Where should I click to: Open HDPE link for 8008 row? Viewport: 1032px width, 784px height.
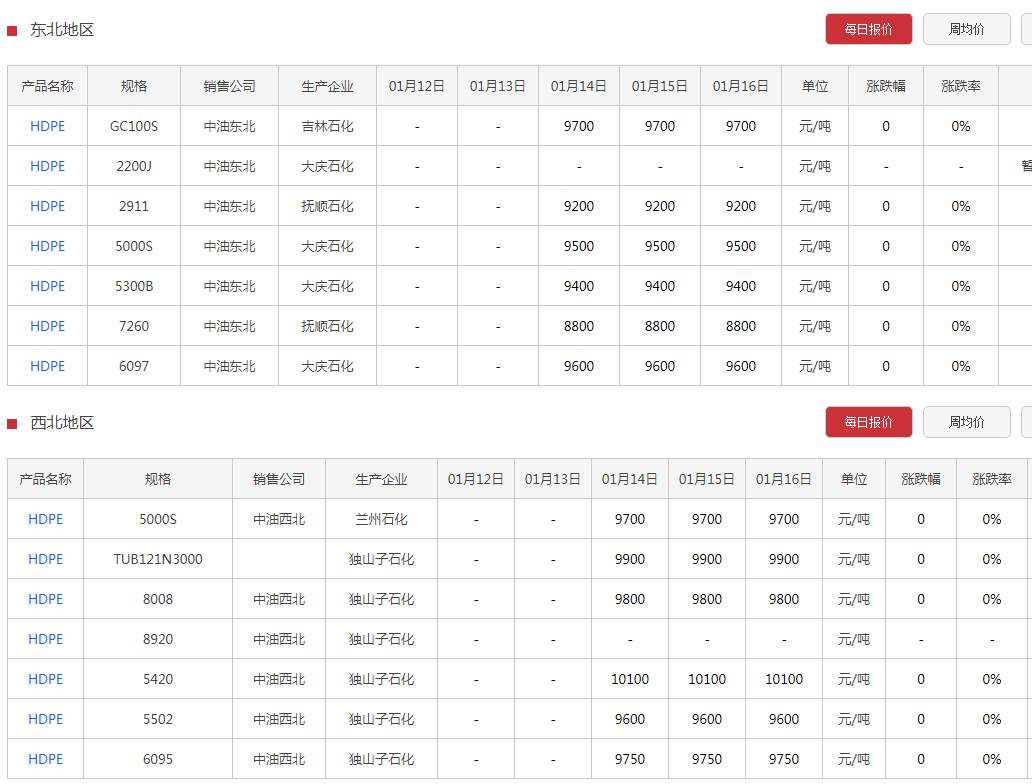[45, 600]
